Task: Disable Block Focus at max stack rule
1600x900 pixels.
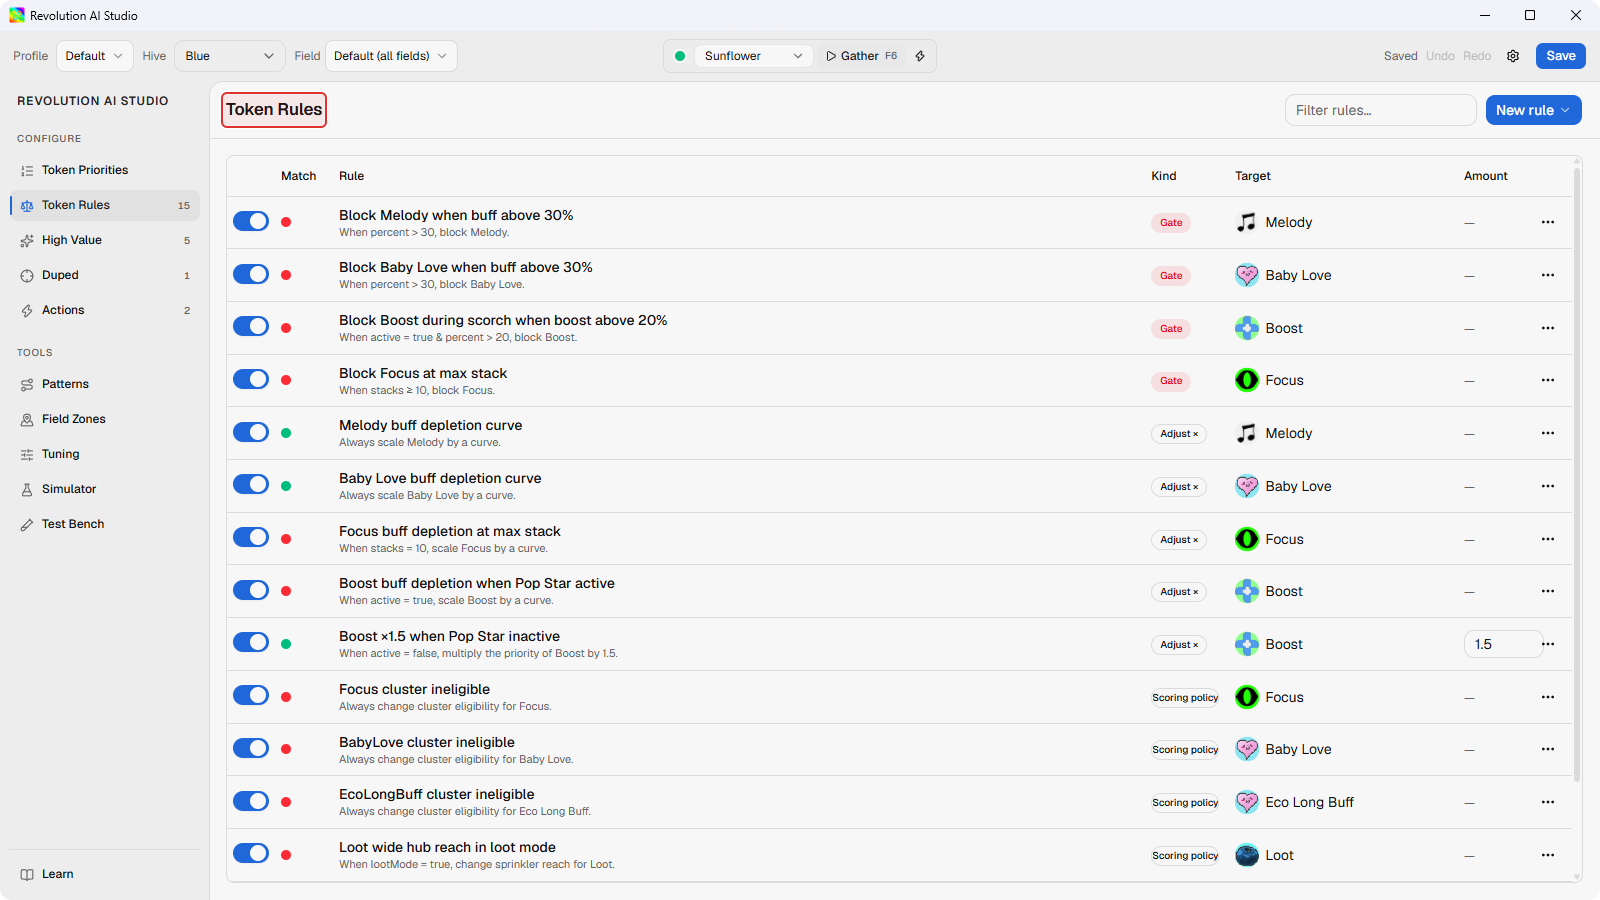Action: coord(251,379)
